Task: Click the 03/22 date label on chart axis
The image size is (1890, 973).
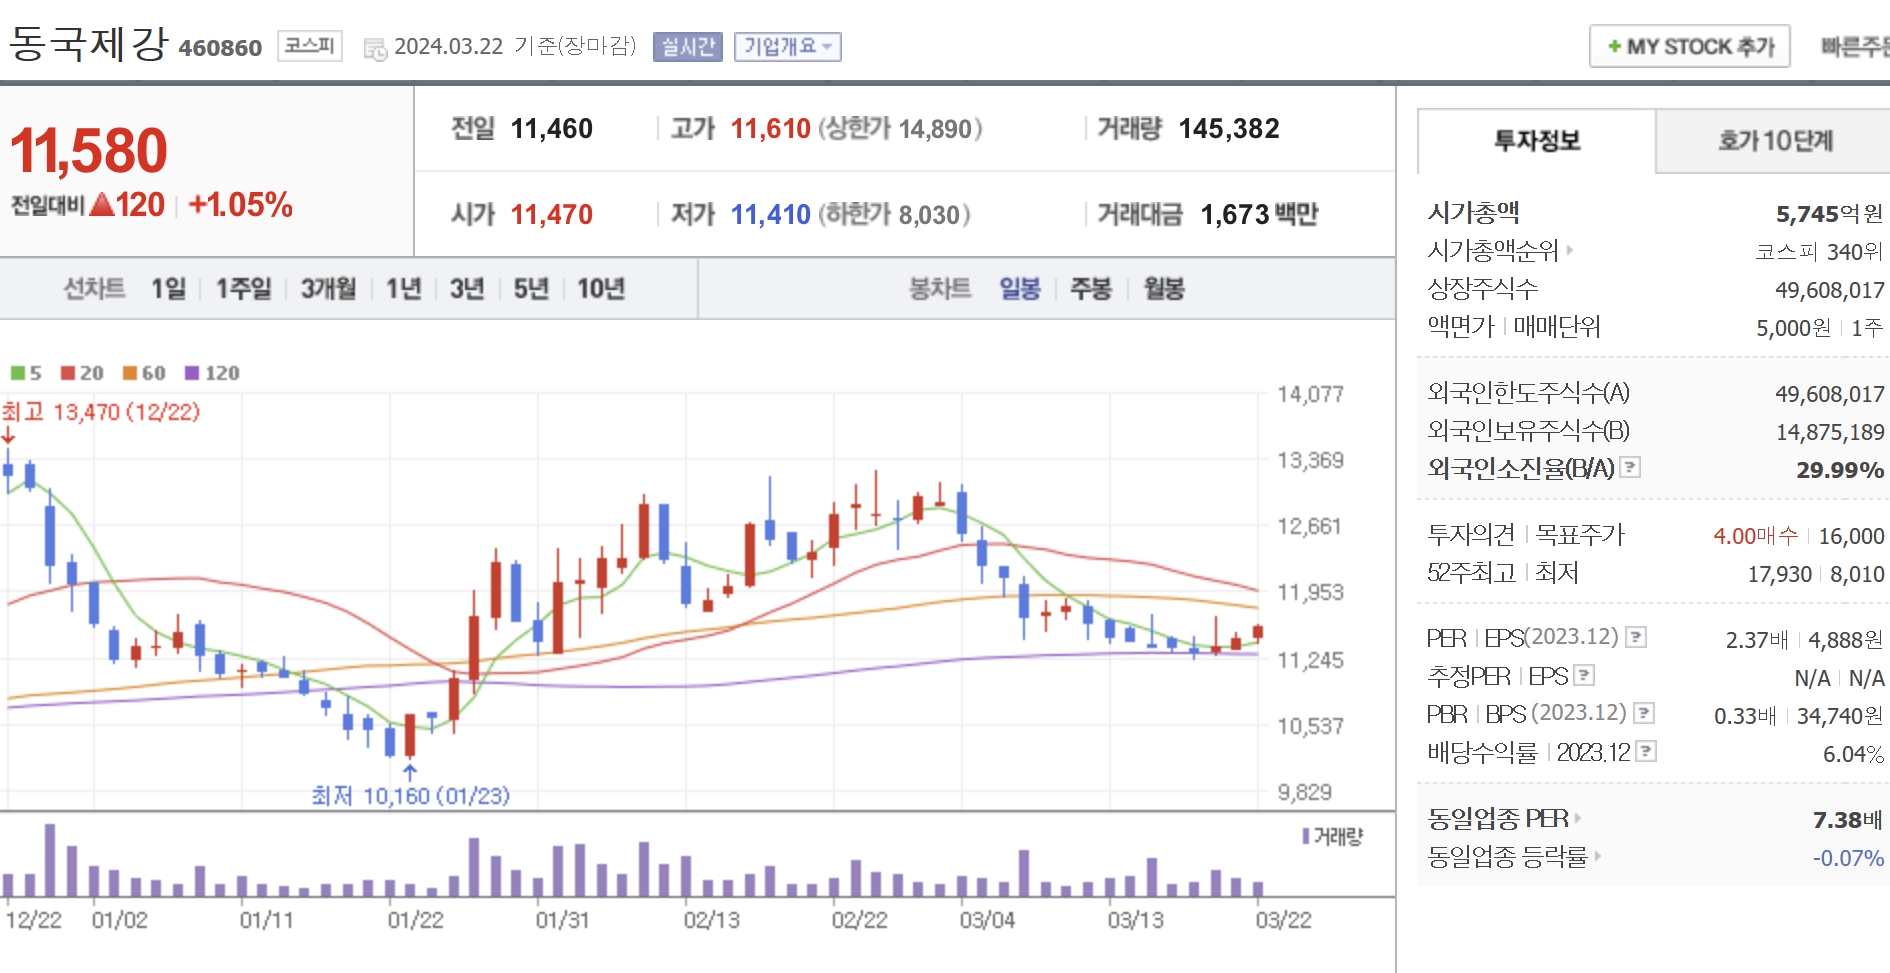Action: [1283, 920]
